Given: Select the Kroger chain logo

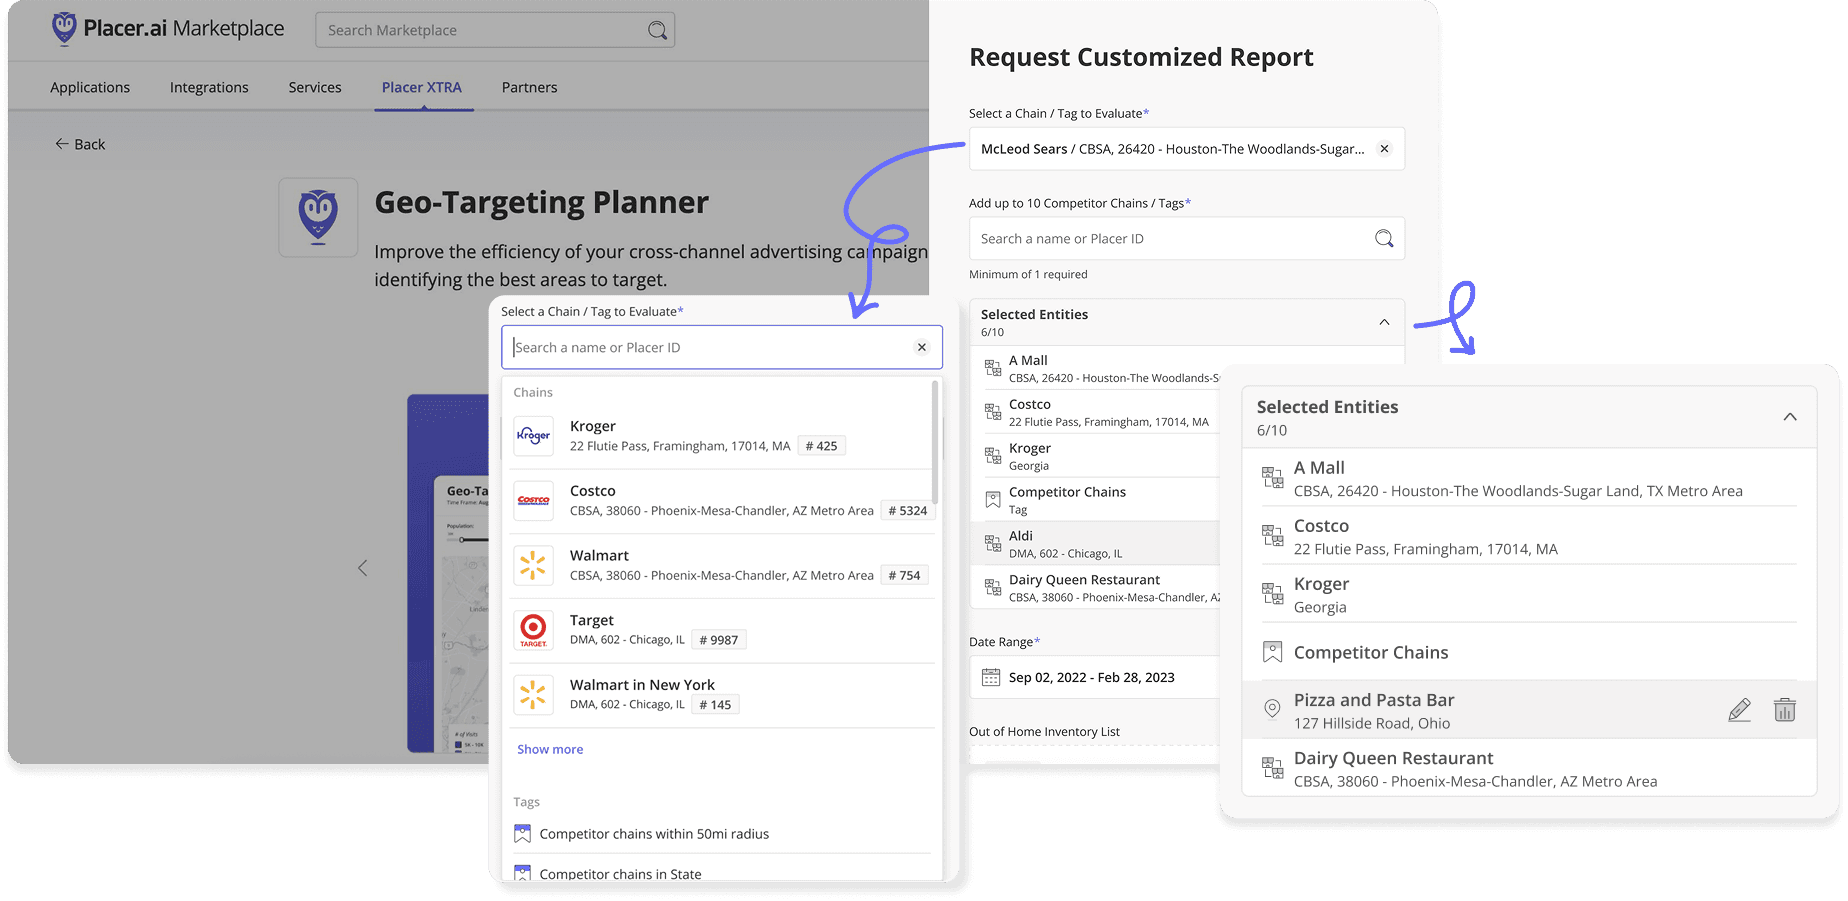Looking at the screenshot, I should point(534,436).
